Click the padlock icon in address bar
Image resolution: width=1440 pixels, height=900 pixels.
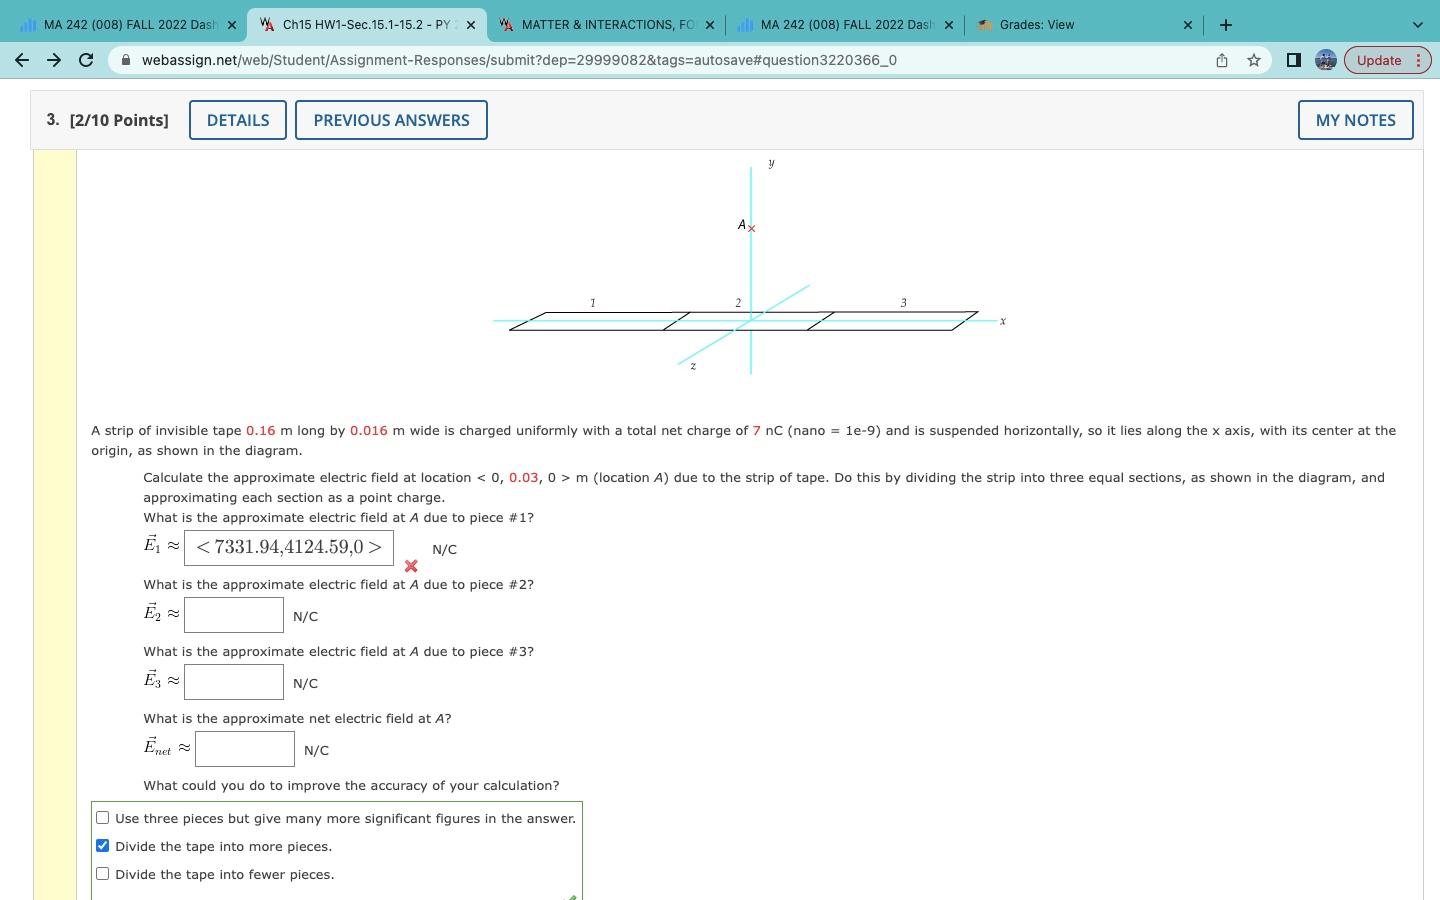coord(127,60)
